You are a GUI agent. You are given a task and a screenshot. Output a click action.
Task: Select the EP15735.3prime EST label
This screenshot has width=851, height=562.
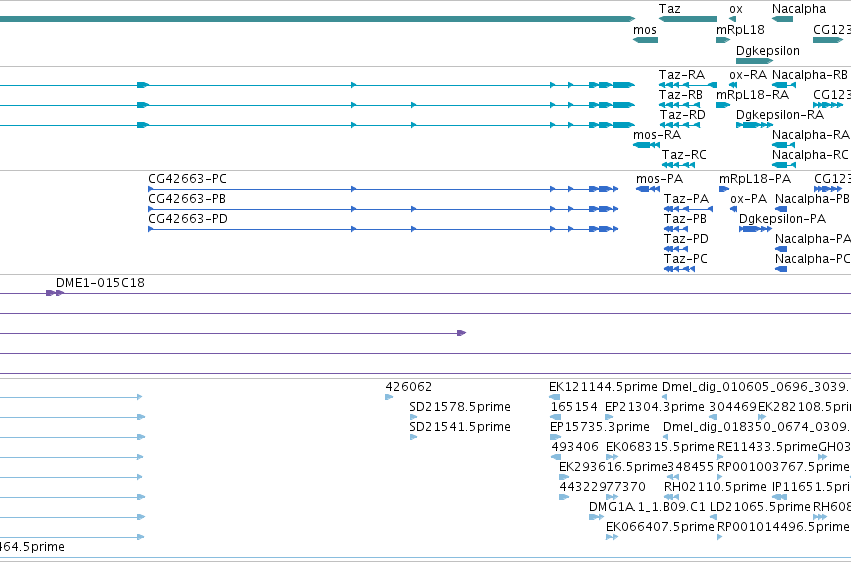(x=600, y=427)
